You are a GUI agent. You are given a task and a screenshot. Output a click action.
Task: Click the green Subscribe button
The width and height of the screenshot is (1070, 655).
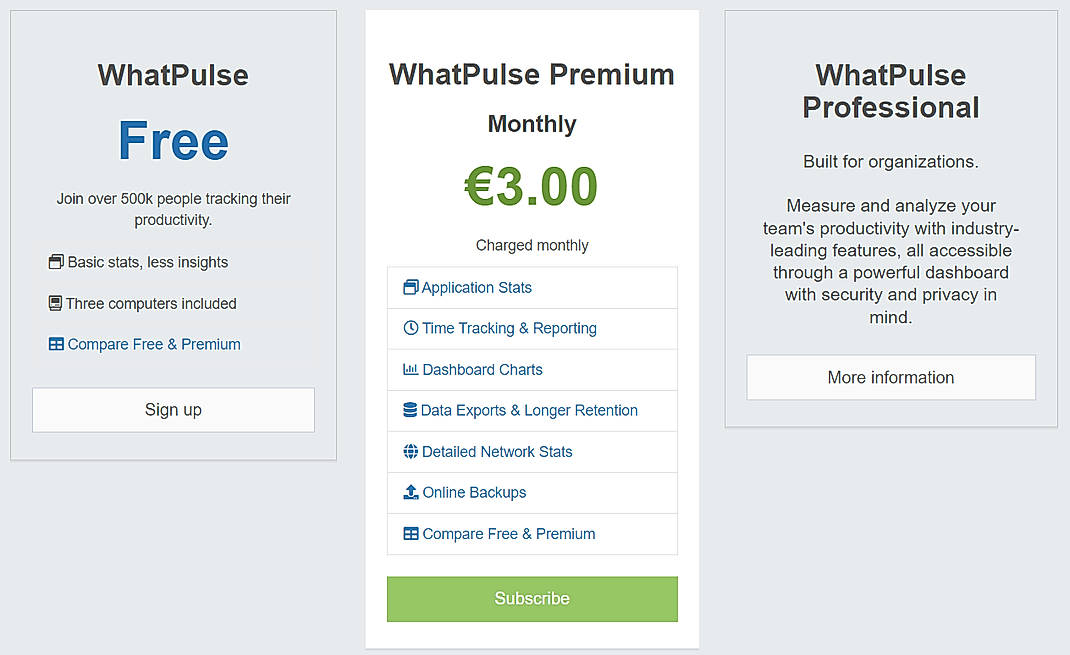click(532, 598)
